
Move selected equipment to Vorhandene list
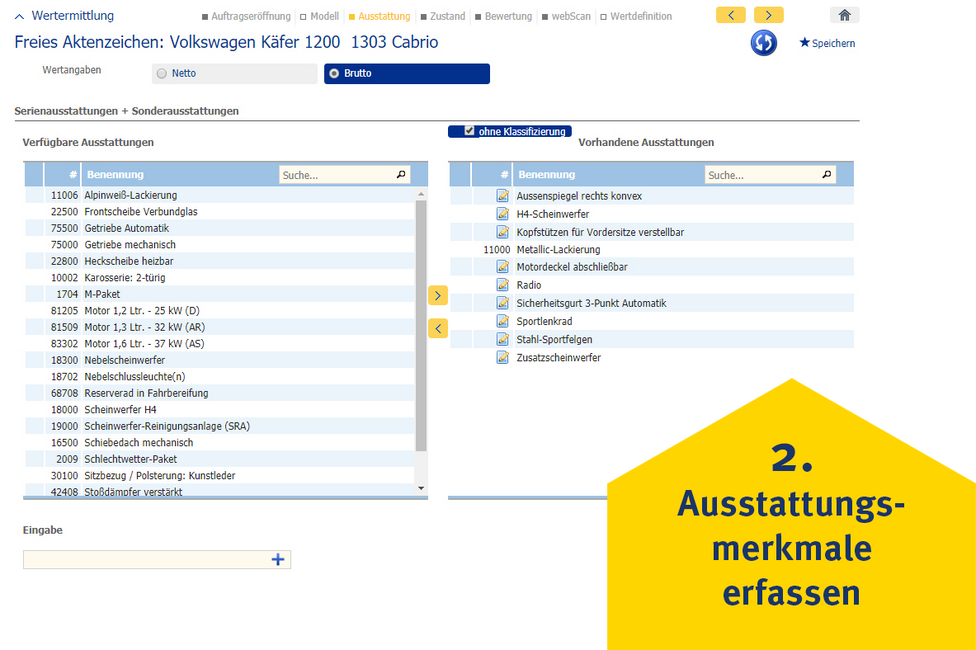[438, 295]
